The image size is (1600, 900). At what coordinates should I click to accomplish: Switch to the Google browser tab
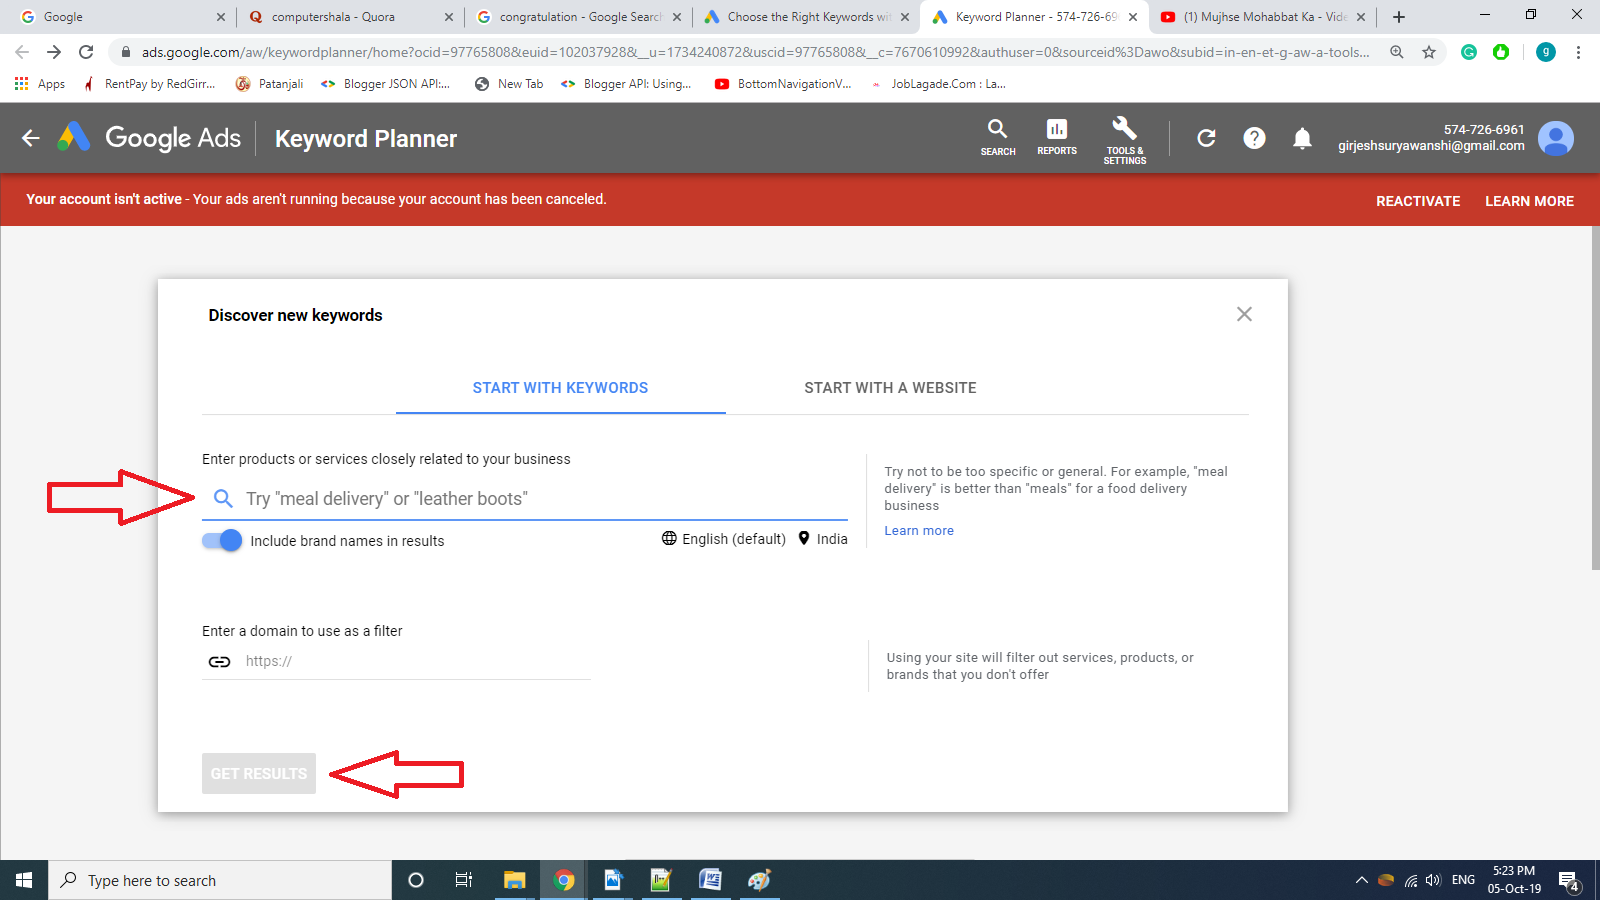tap(120, 17)
